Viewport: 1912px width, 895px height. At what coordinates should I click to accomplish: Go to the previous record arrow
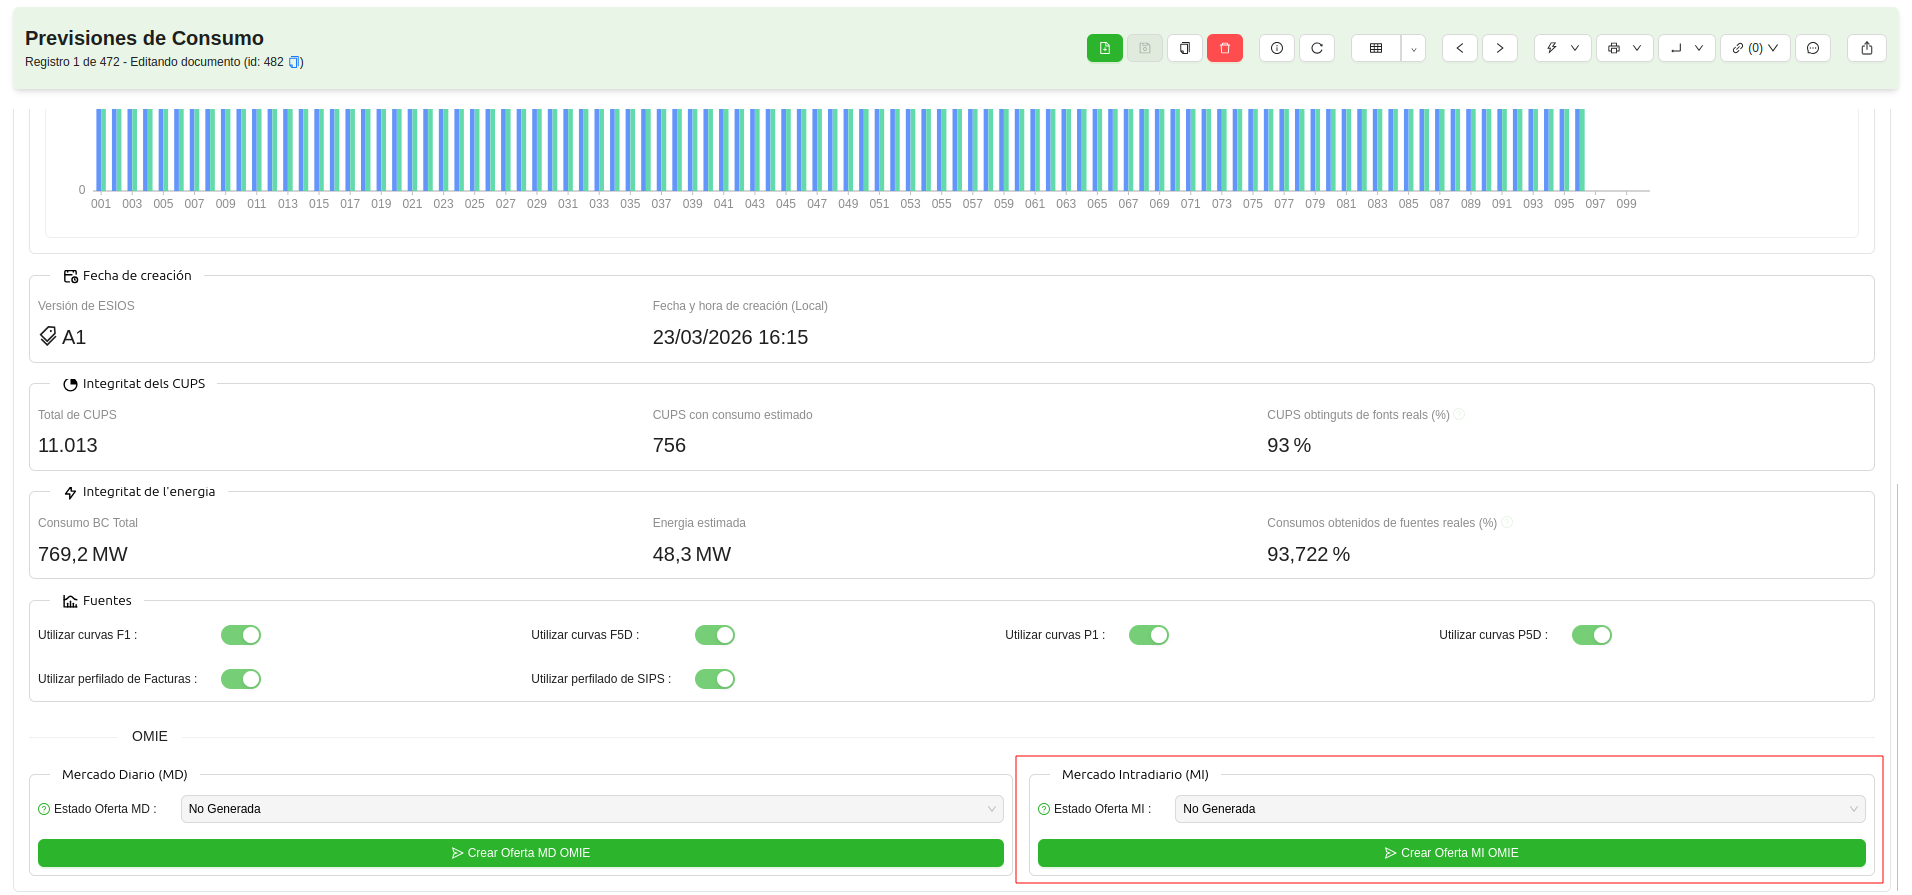coord(1459,48)
